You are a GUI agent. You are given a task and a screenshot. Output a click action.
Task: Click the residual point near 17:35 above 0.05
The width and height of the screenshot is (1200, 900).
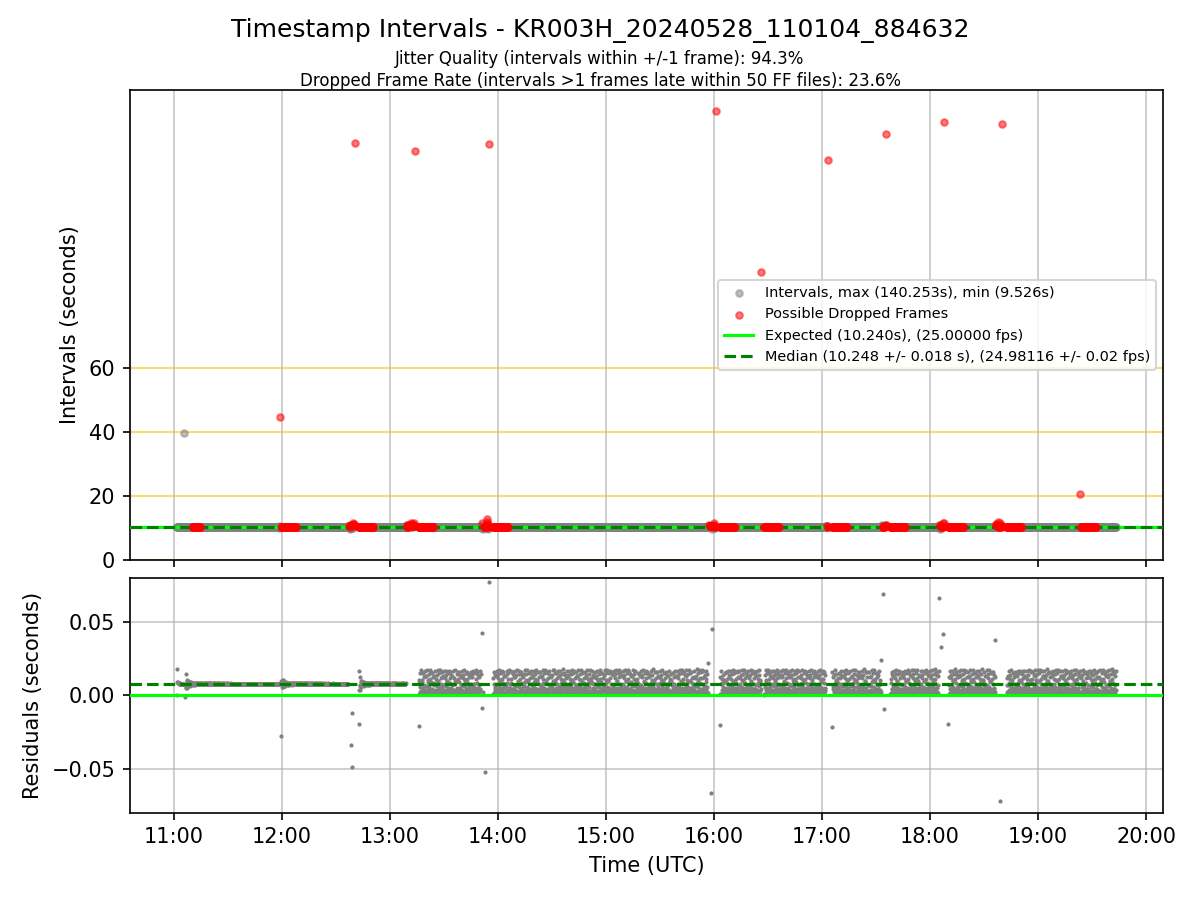tap(883, 594)
